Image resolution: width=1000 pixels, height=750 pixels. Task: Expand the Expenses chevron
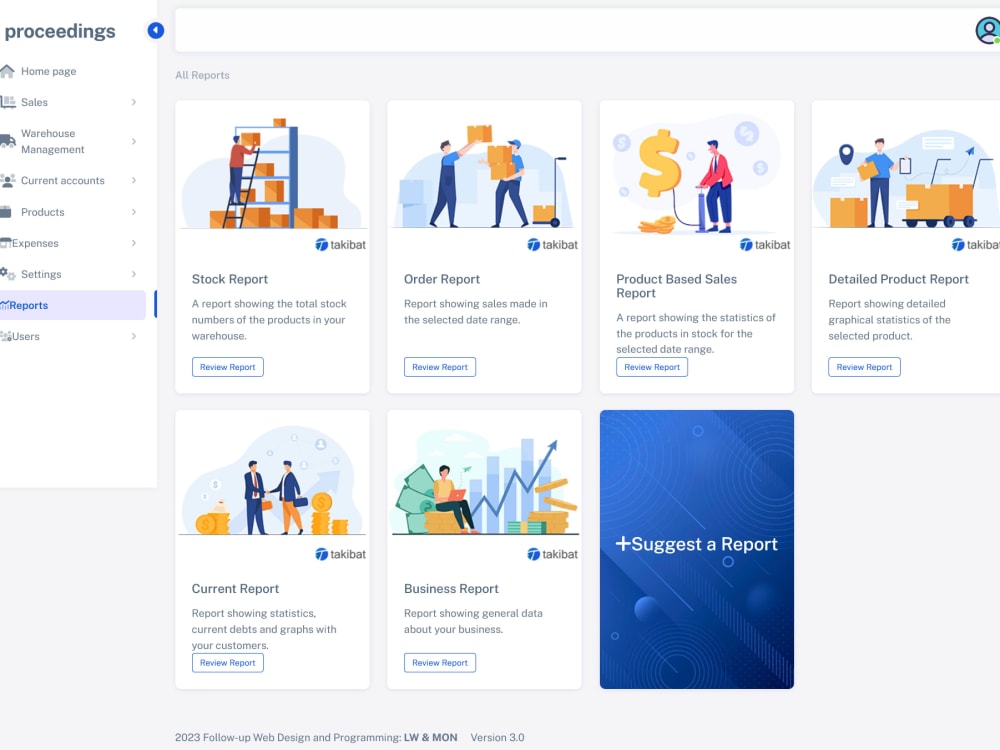[x=134, y=243]
